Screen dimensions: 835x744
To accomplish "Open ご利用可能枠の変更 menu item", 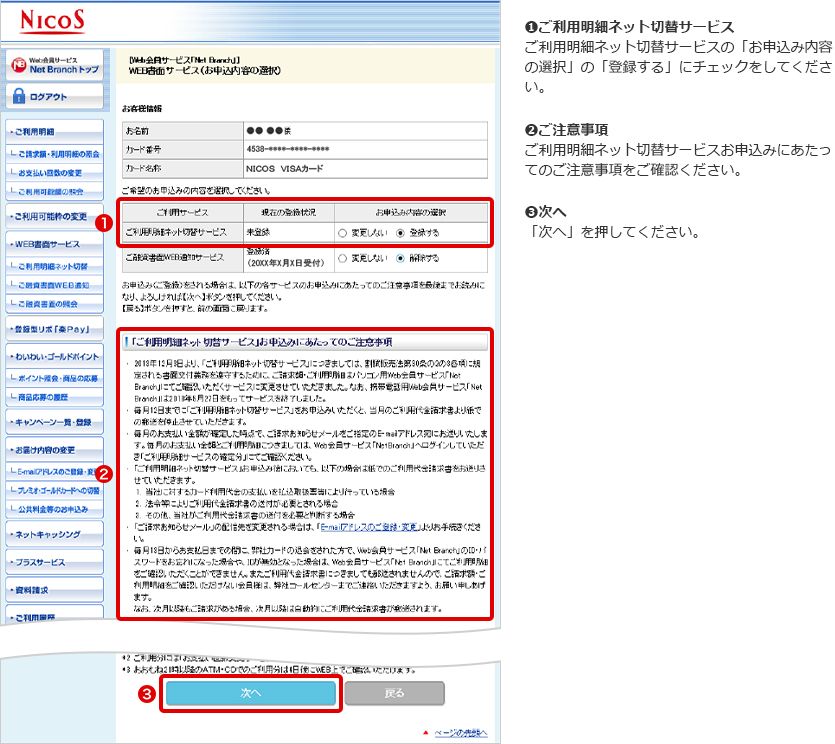I will 53,216.
